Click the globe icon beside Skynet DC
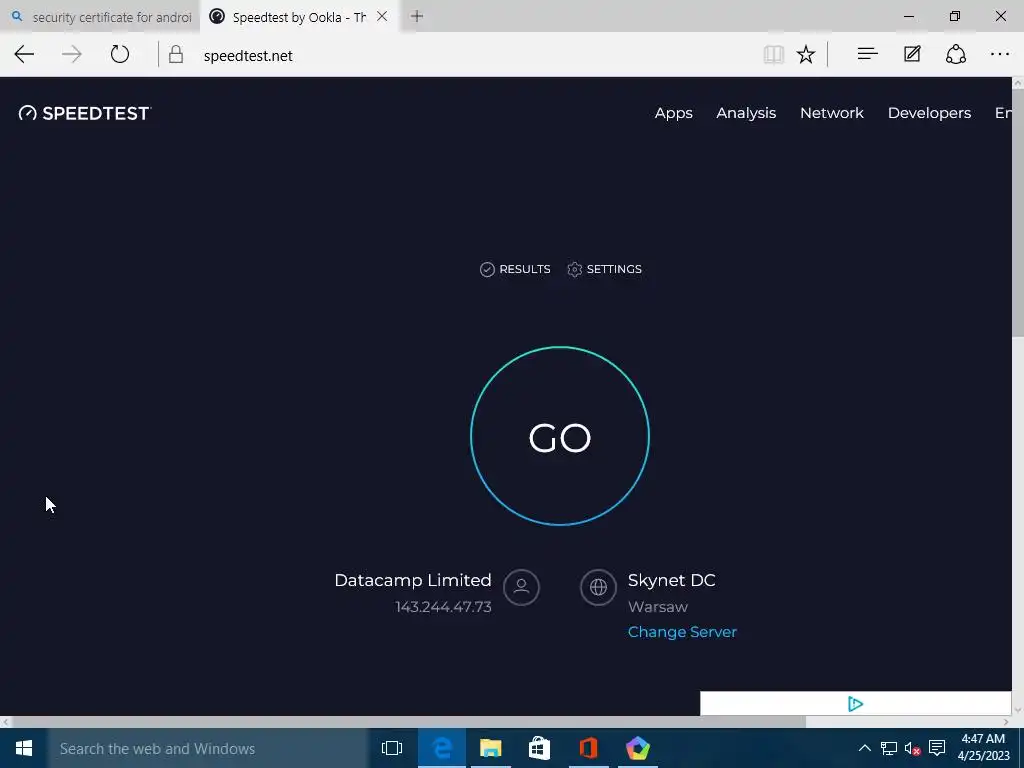Viewport: 1024px width, 768px height. [598, 587]
